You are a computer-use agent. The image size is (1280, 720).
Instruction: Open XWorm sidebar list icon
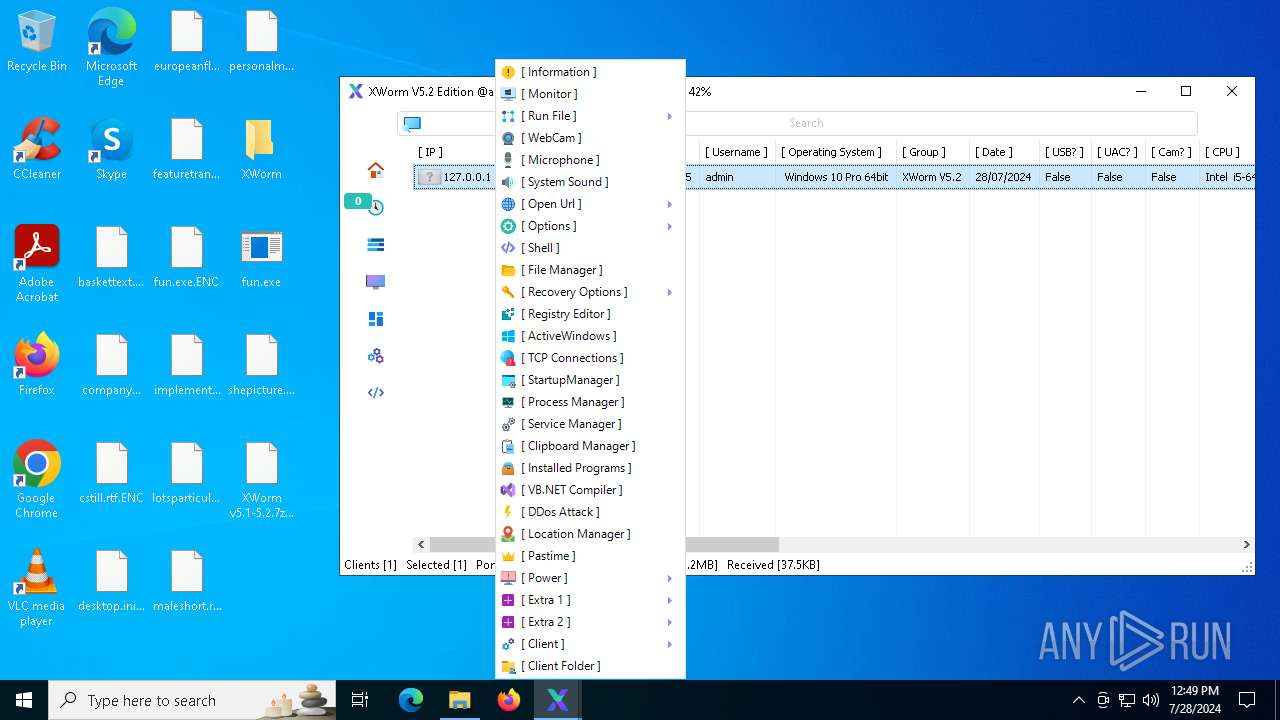pos(376,244)
